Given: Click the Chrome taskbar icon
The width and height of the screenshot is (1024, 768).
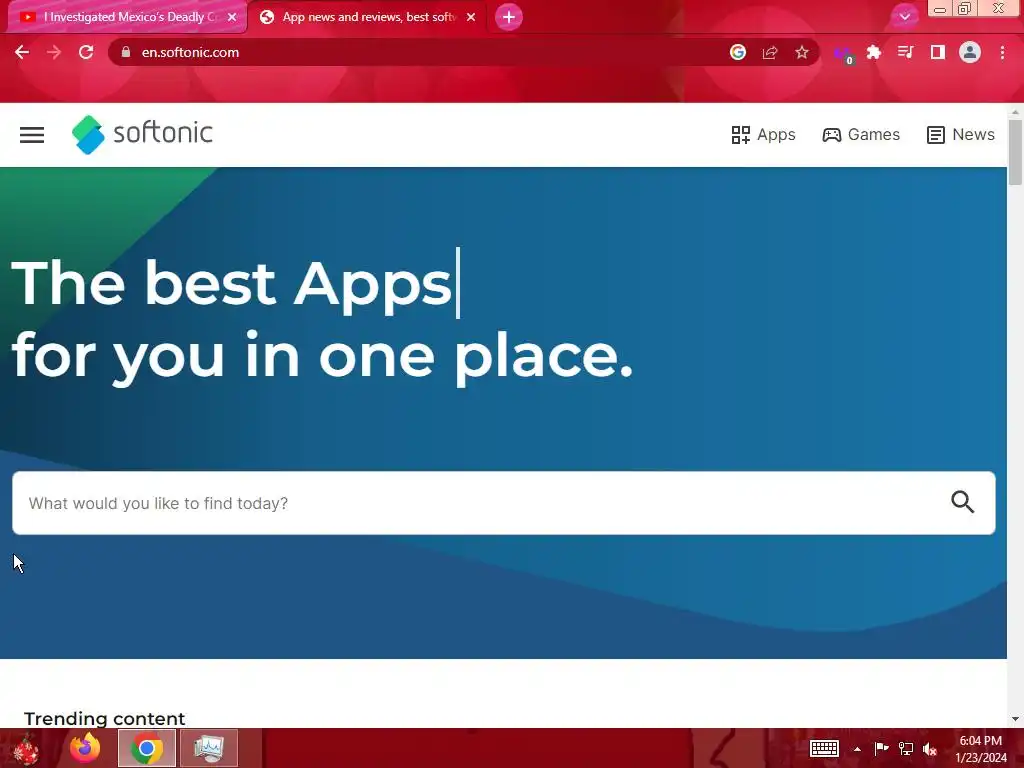Looking at the screenshot, I should pyautogui.click(x=147, y=748).
